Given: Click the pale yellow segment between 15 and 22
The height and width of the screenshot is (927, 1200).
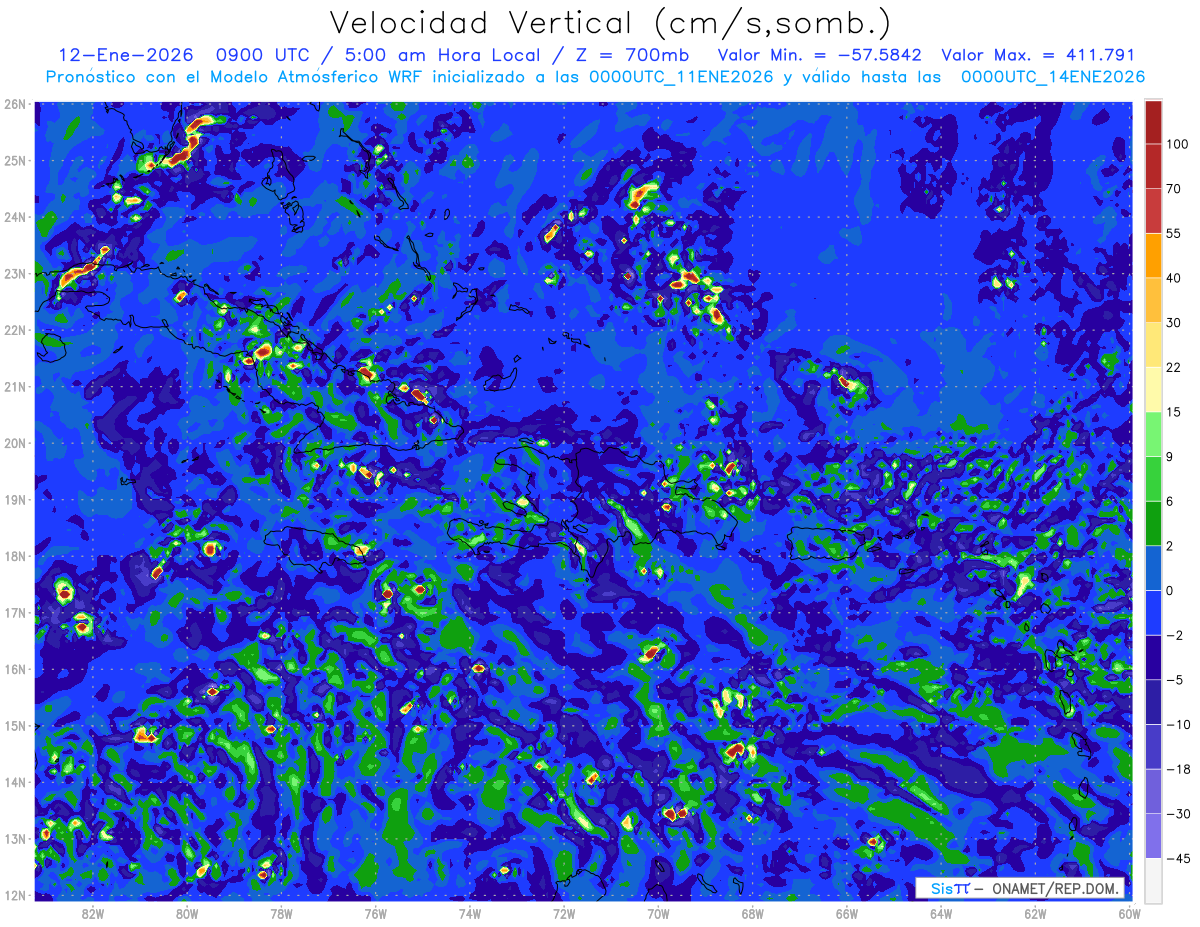Looking at the screenshot, I should click(1153, 389).
